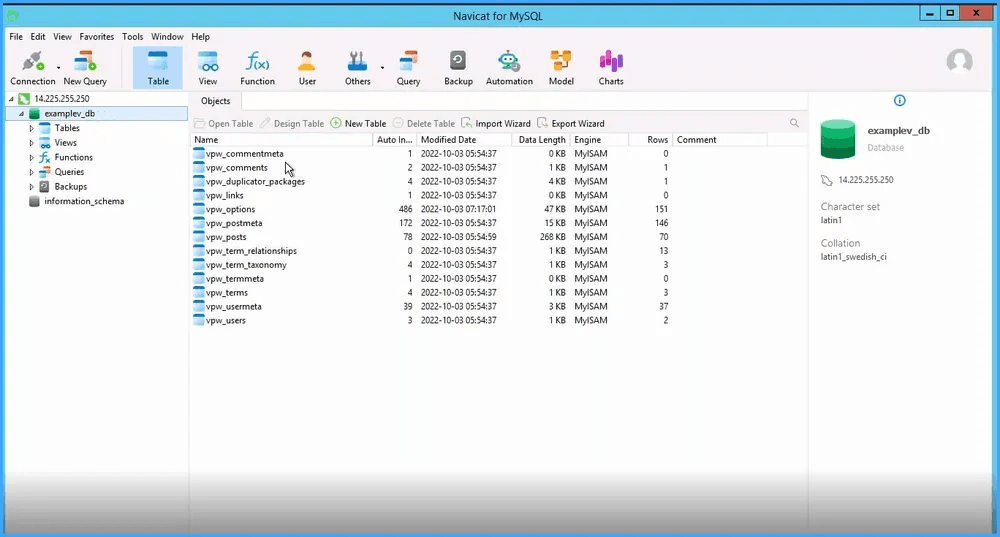Image resolution: width=1000 pixels, height=537 pixels.
Task: Click the Design Table button
Action: tap(292, 123)
